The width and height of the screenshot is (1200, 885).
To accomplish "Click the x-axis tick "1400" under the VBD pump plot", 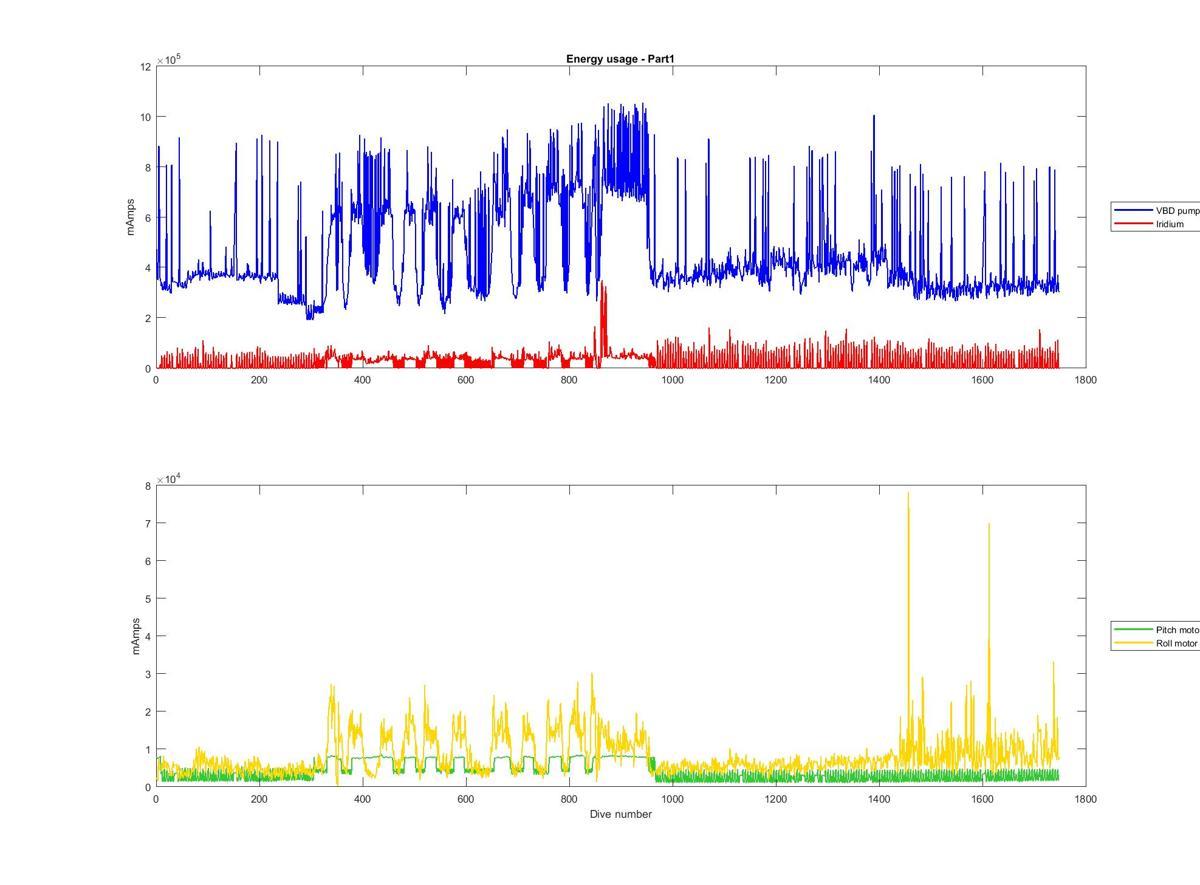I will coord(879,380).
